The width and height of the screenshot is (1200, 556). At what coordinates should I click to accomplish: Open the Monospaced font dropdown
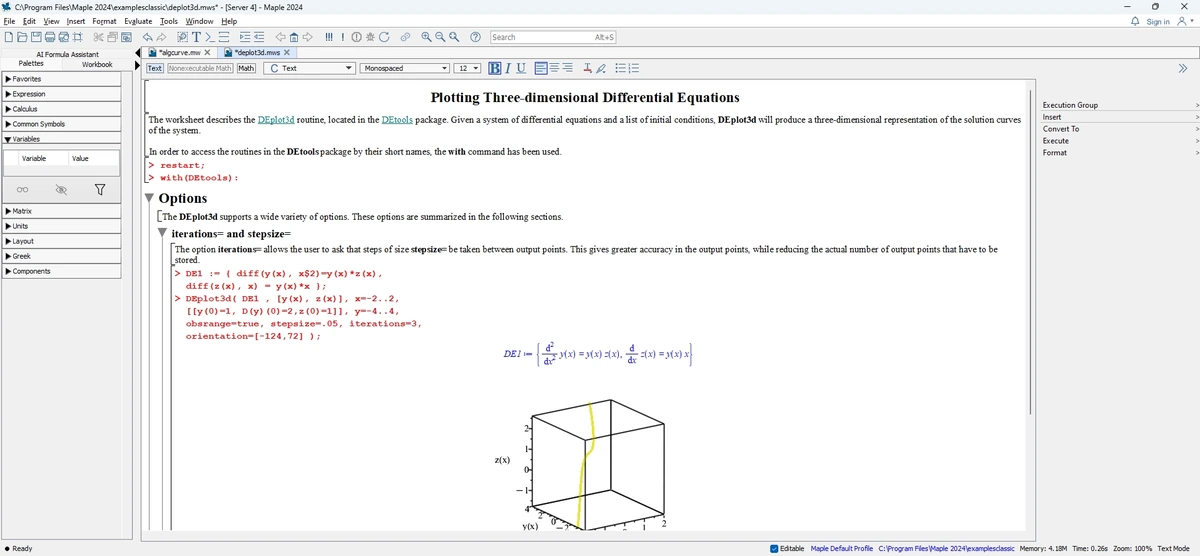[x=406, y=68]
